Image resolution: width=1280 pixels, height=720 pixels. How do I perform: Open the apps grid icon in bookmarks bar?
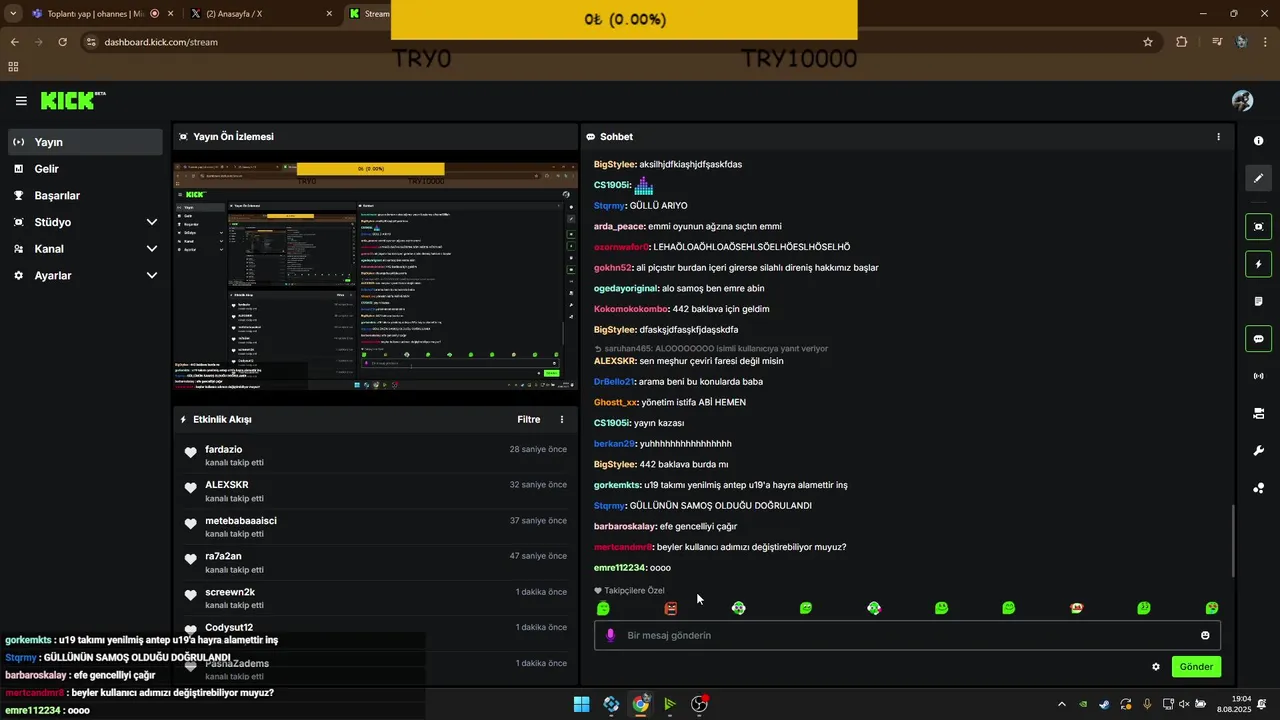click(x=13, y=67)
